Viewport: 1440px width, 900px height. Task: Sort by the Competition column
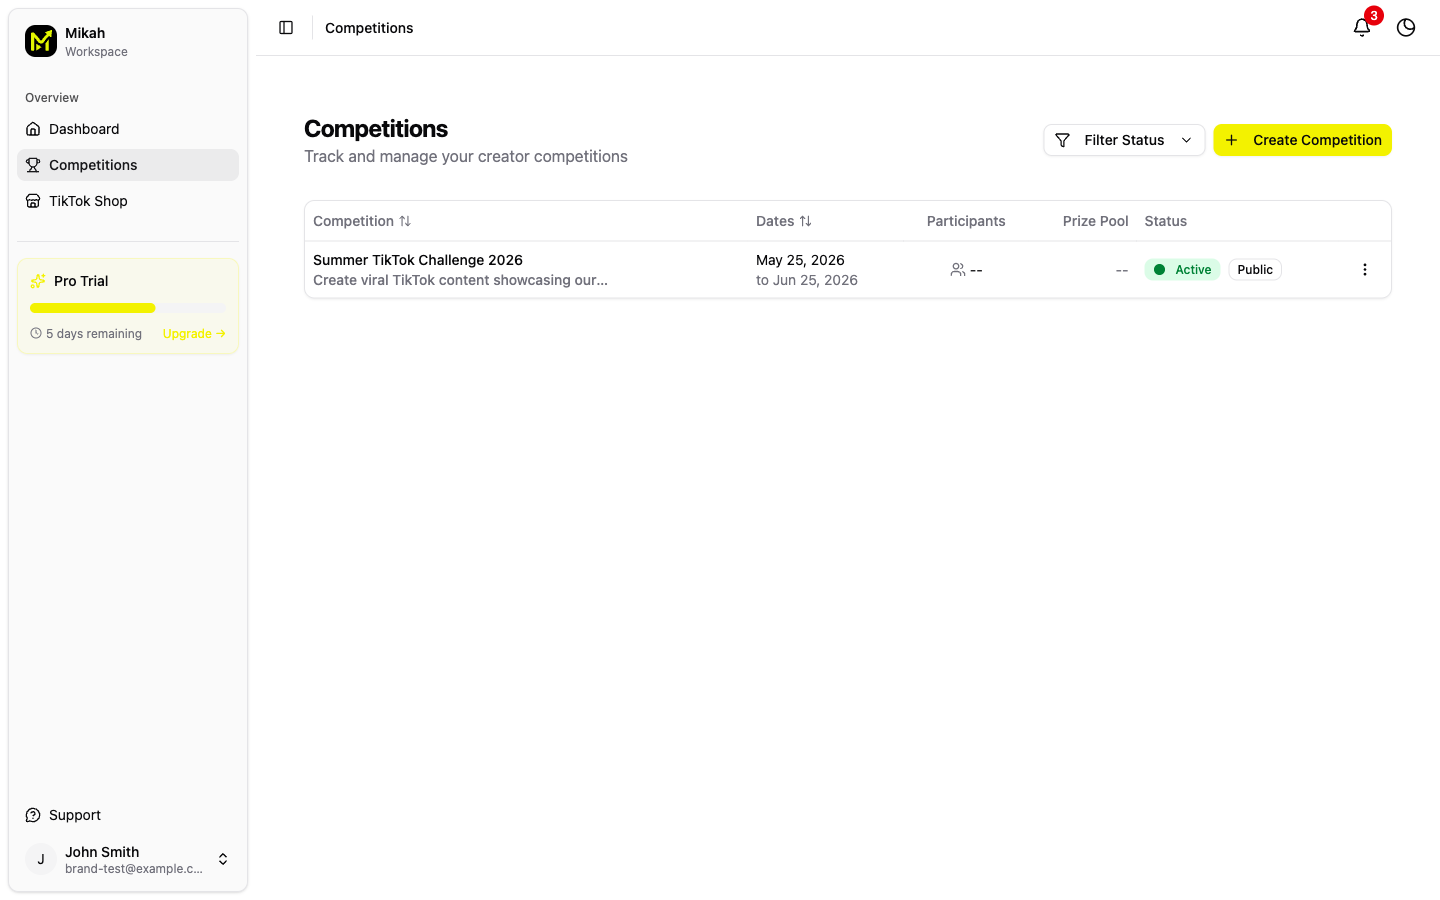tap(362, 221)
